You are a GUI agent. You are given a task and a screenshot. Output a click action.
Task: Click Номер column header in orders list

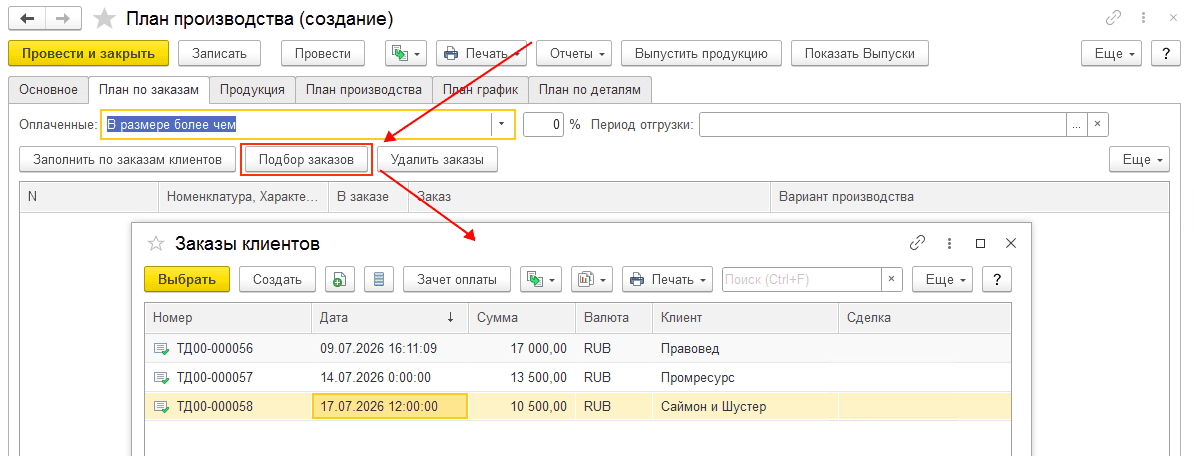(x=228, y=317)
